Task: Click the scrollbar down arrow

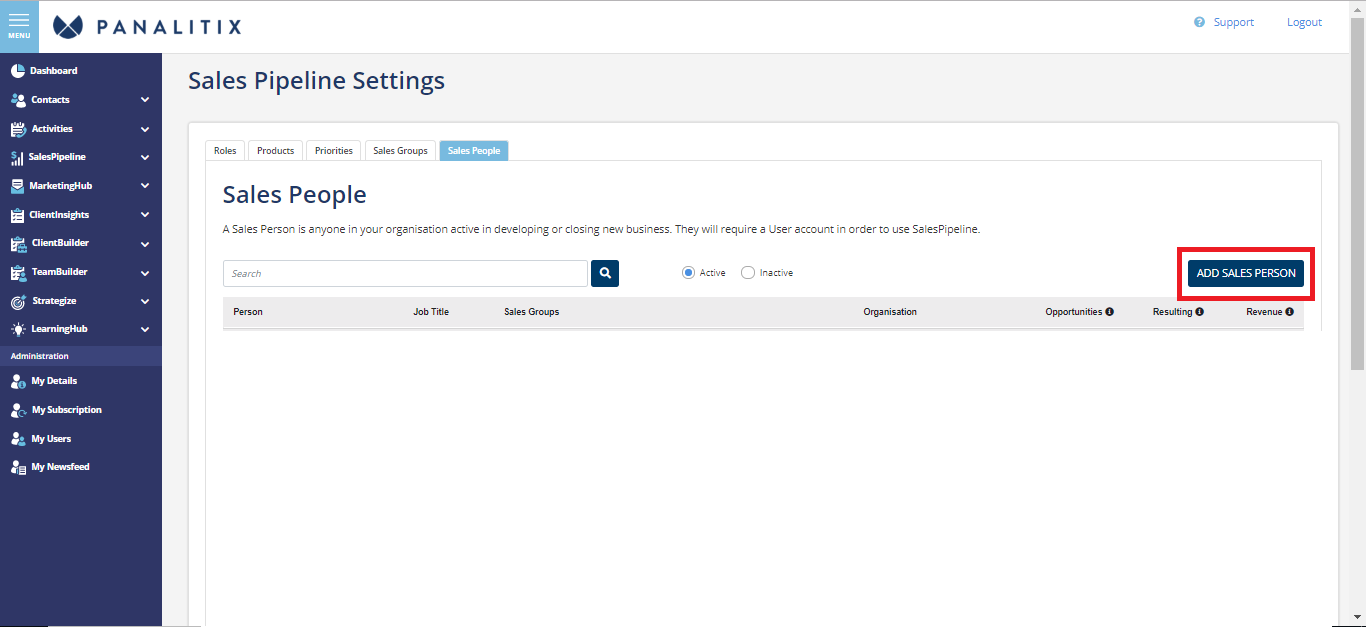Action: (1357, 618)
